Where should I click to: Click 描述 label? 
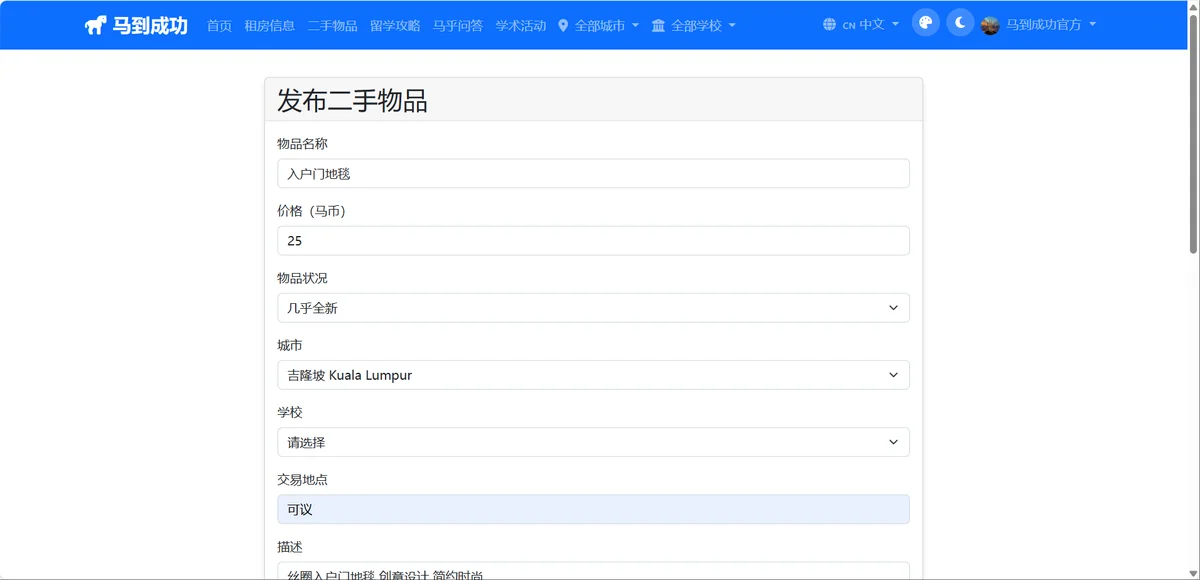[290, 546]
